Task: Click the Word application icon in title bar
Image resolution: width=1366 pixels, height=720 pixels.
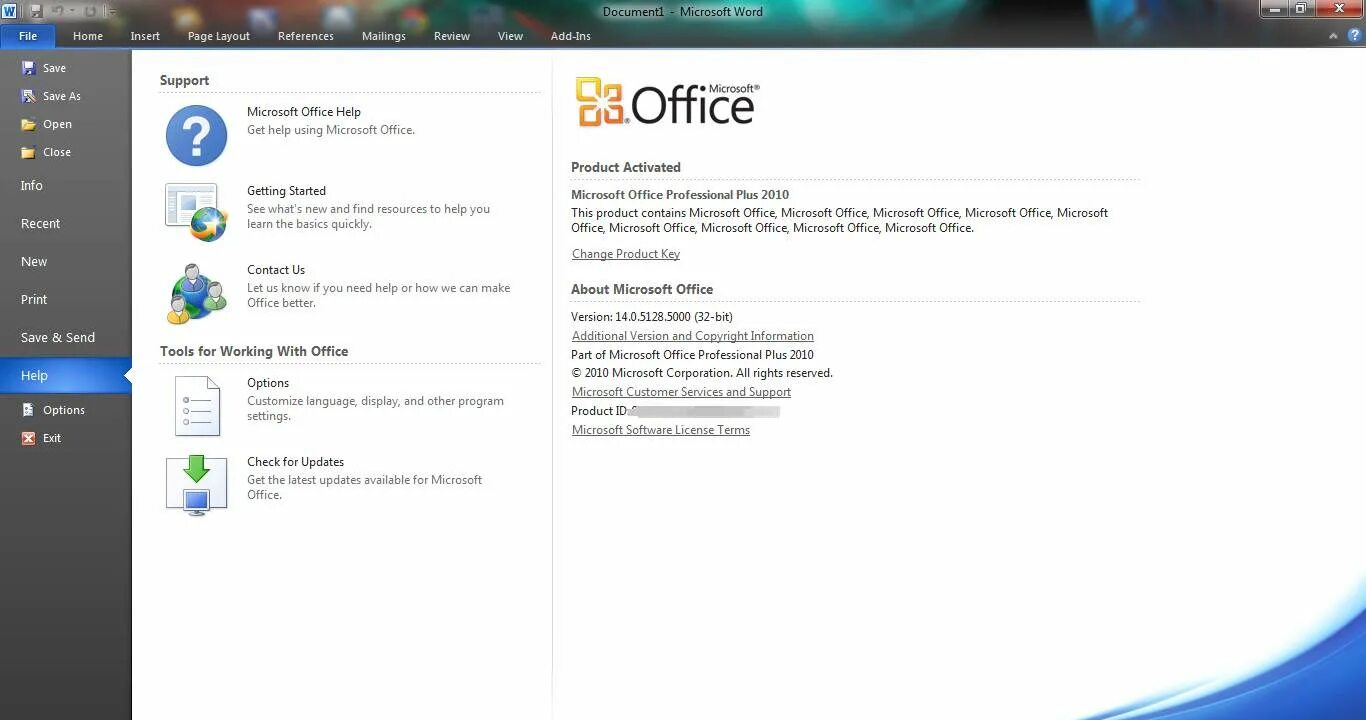Action: [x=9, y=11]
